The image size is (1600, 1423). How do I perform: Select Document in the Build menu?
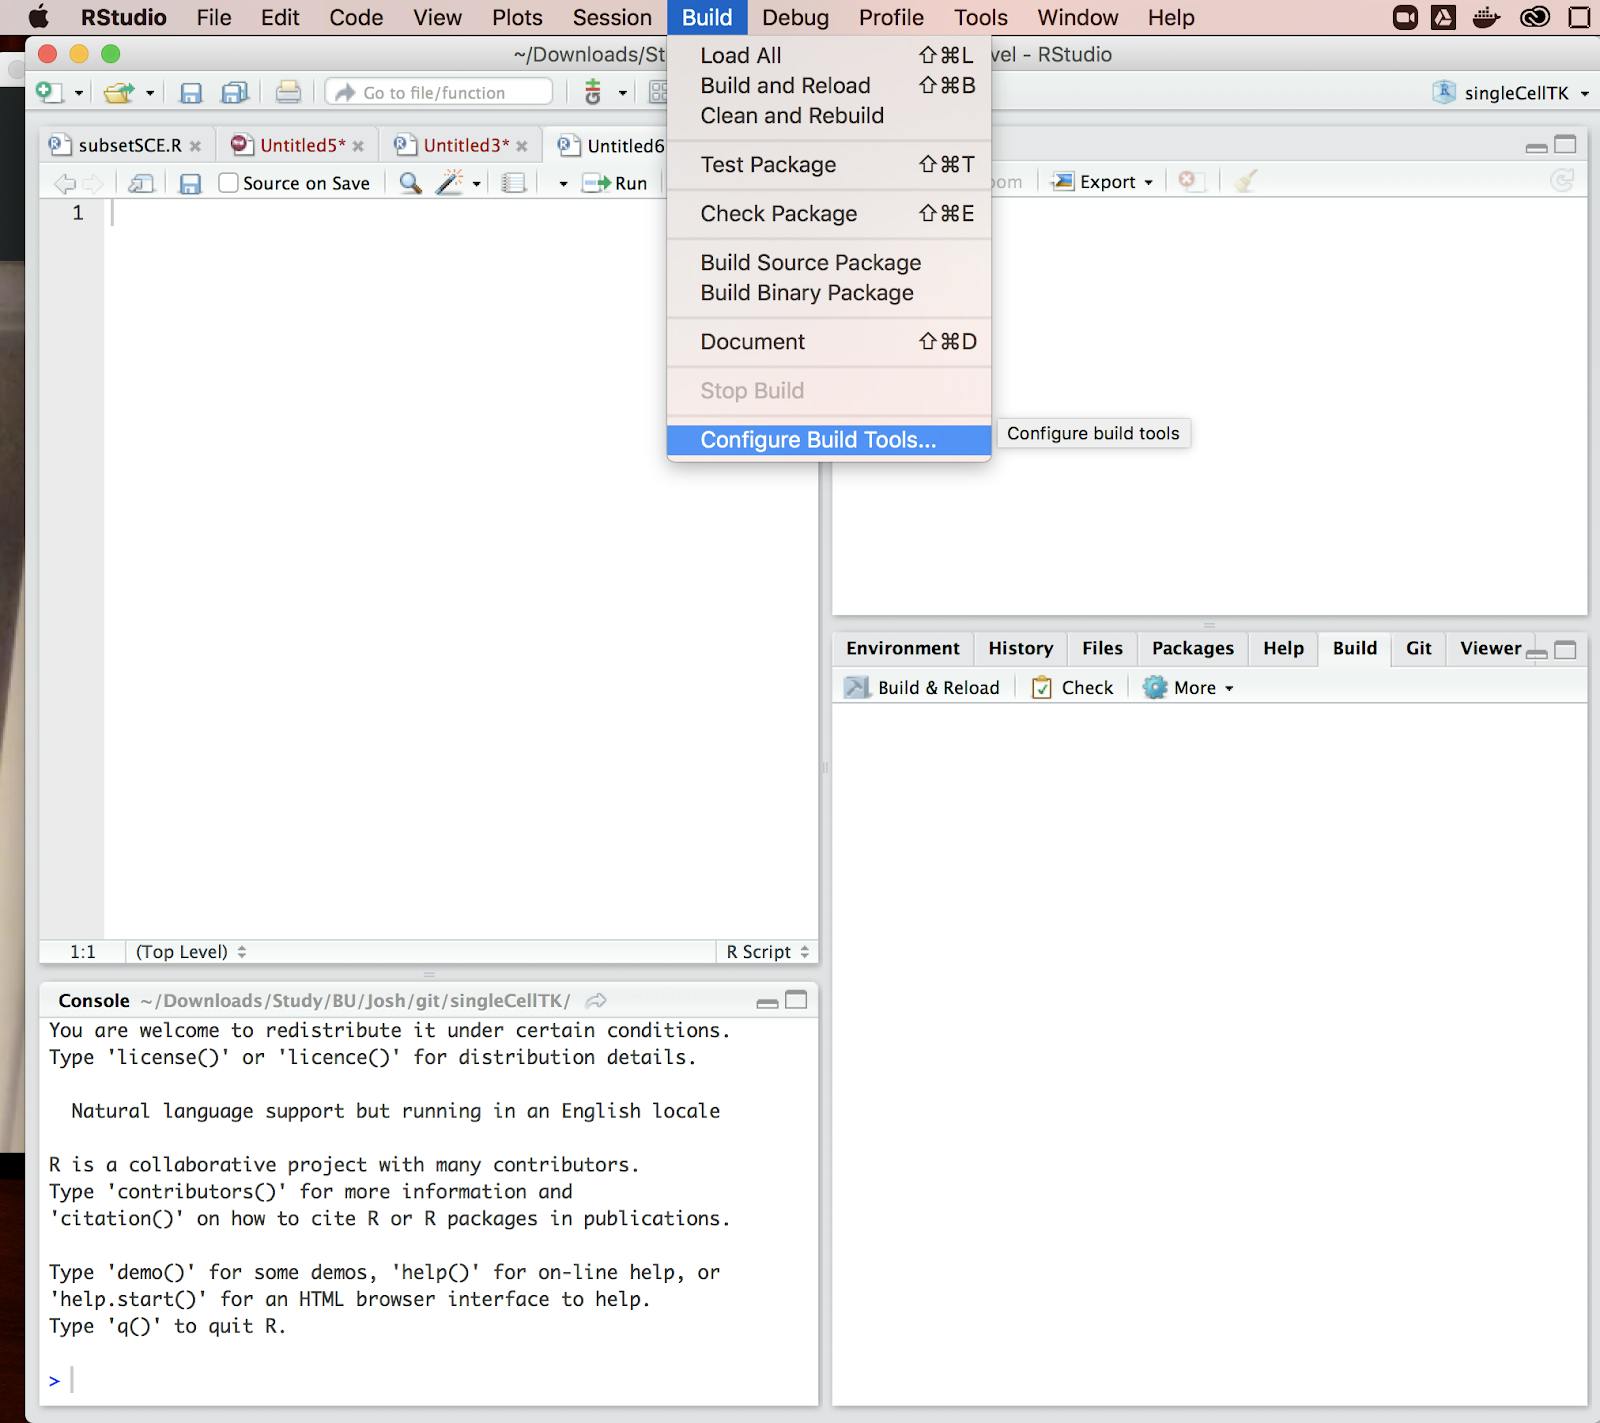pos(829,342)
